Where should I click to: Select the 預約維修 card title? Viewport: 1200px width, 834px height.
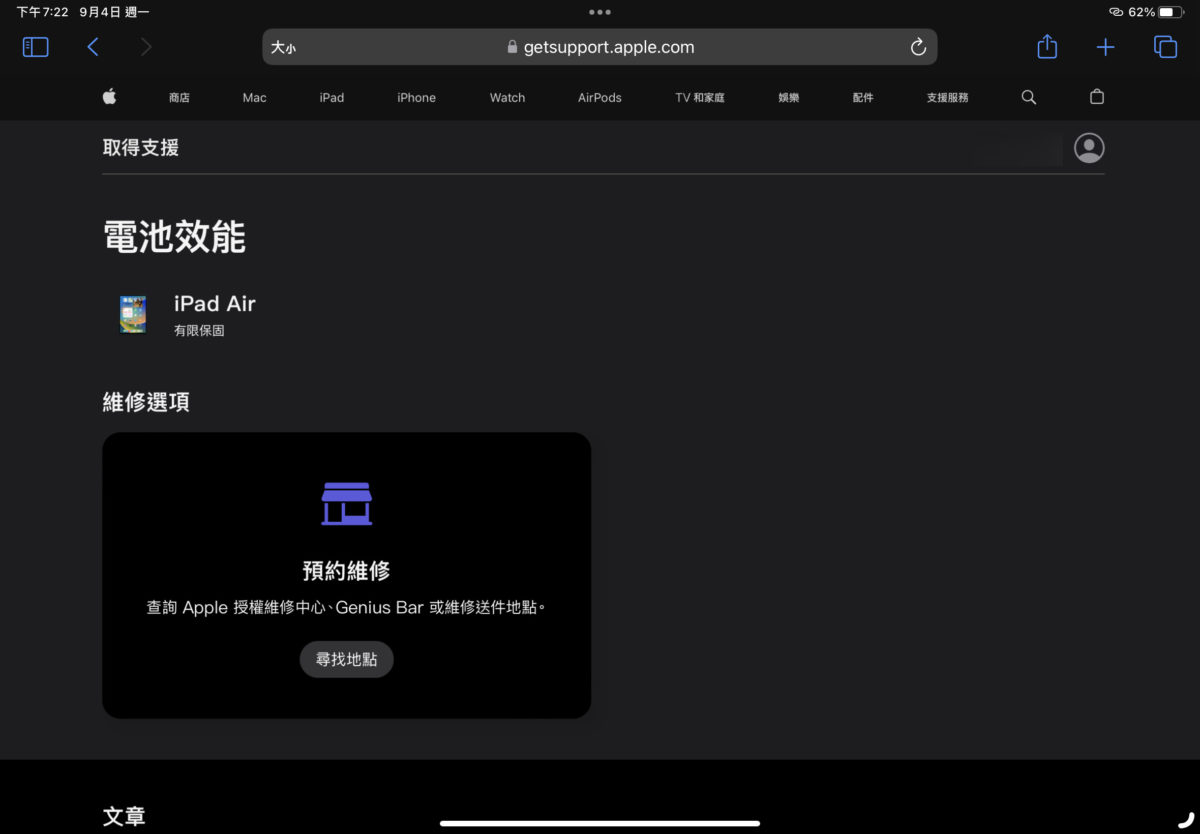pyautogui.click(x=346, y=571)
